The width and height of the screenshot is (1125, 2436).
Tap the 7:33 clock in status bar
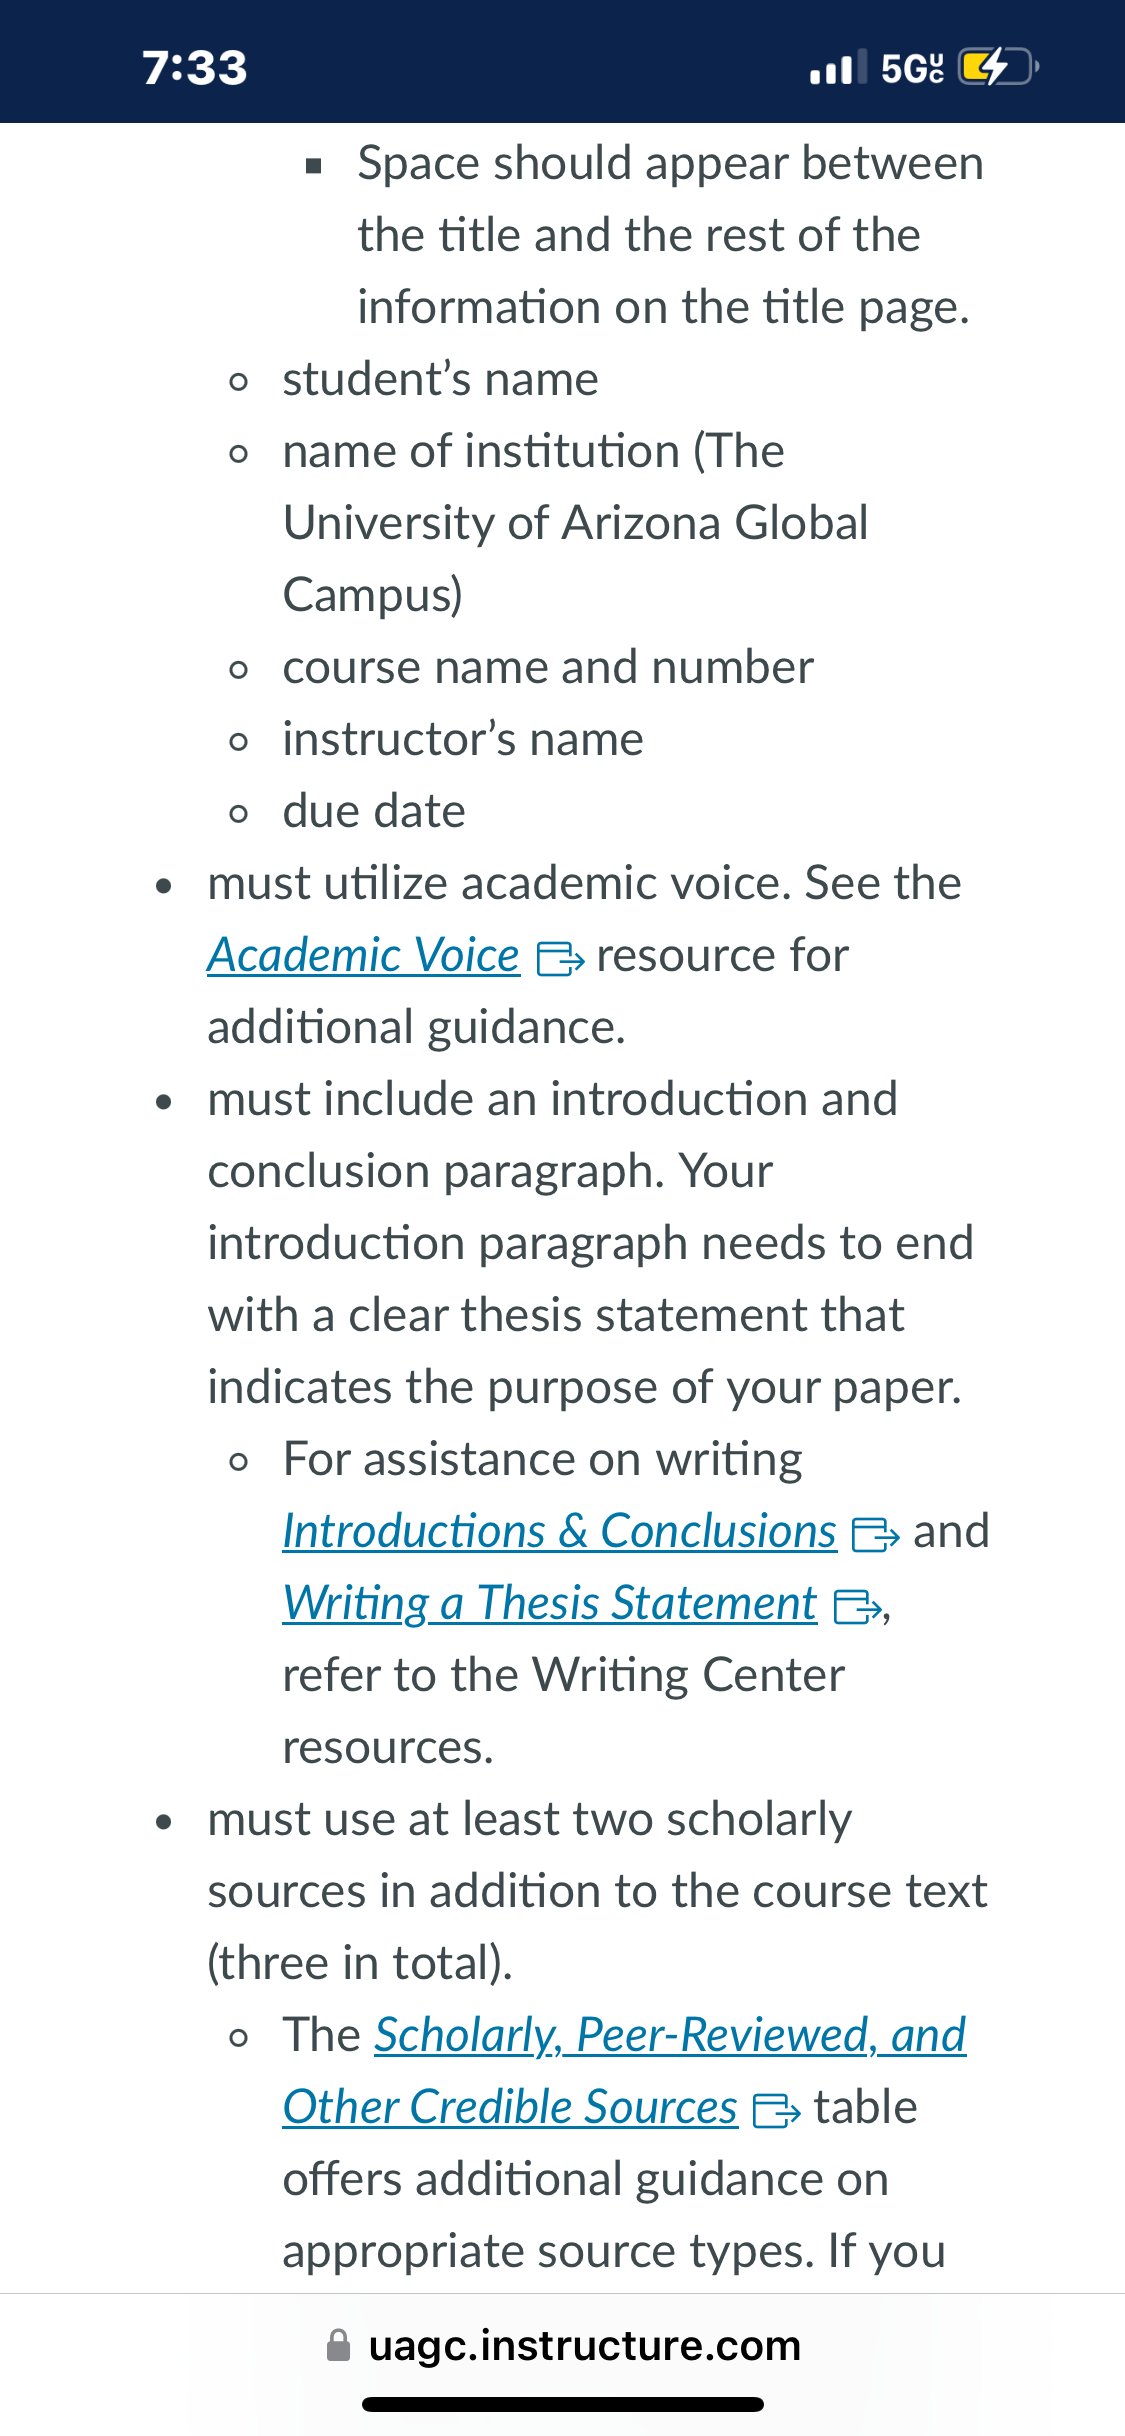(195, 68)
